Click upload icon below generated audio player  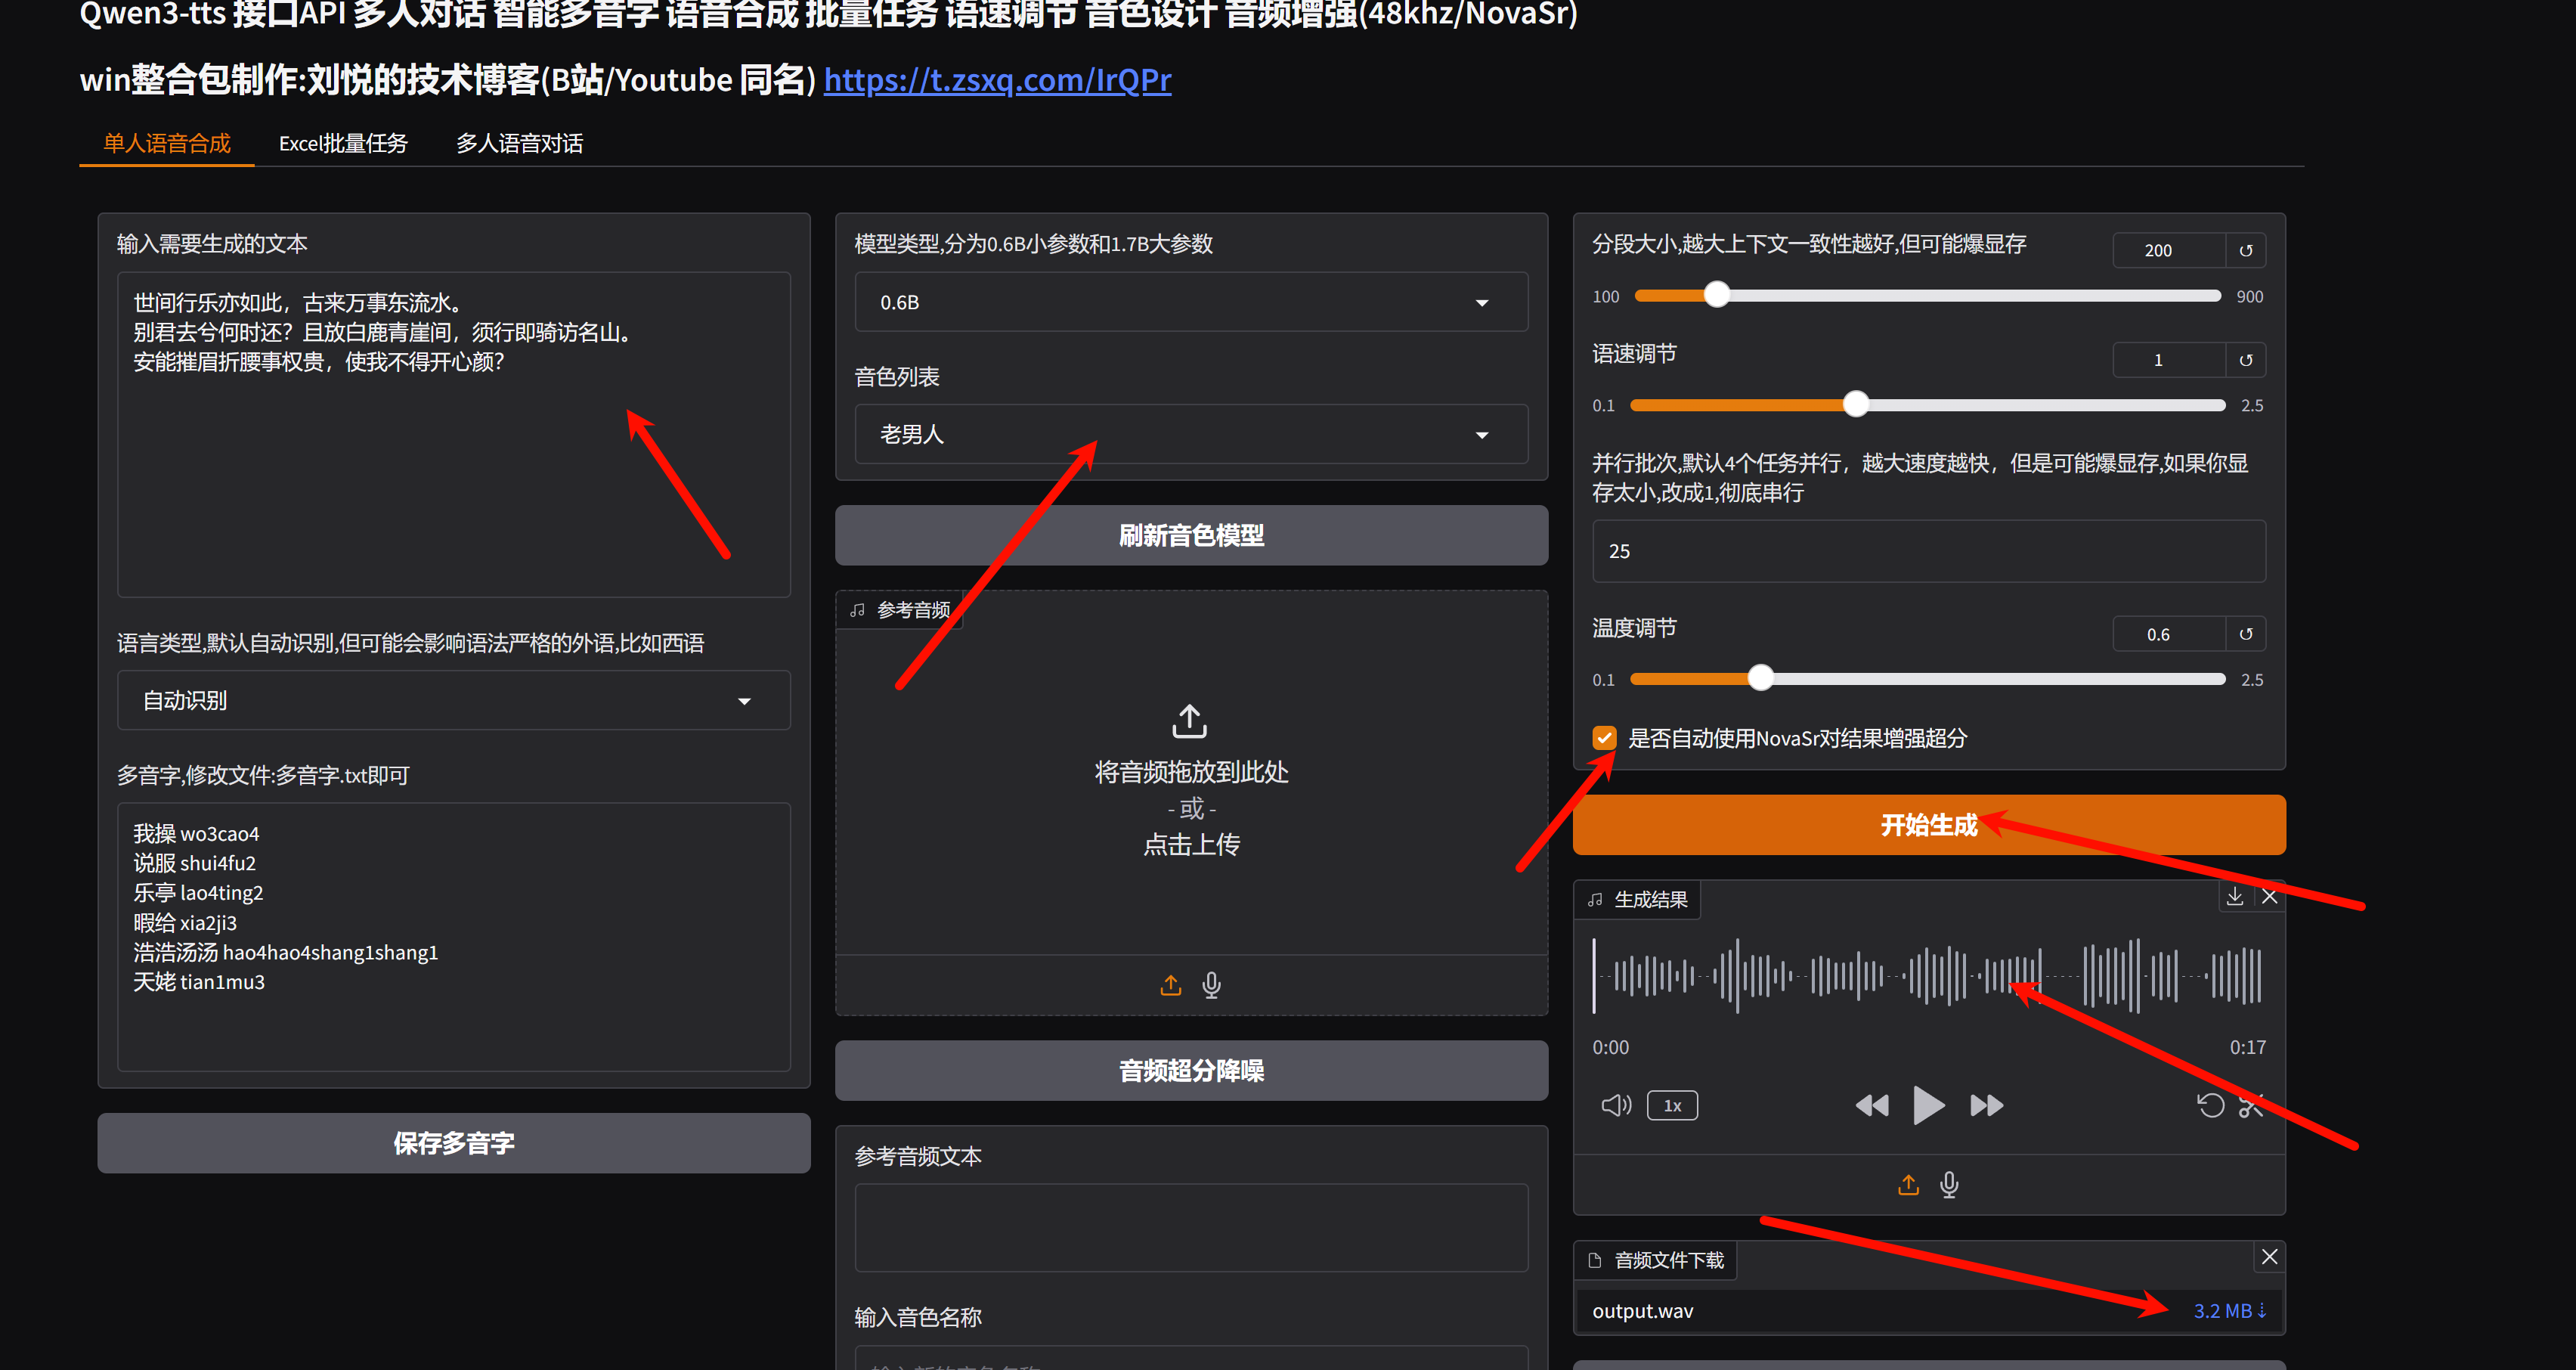1908,1185
